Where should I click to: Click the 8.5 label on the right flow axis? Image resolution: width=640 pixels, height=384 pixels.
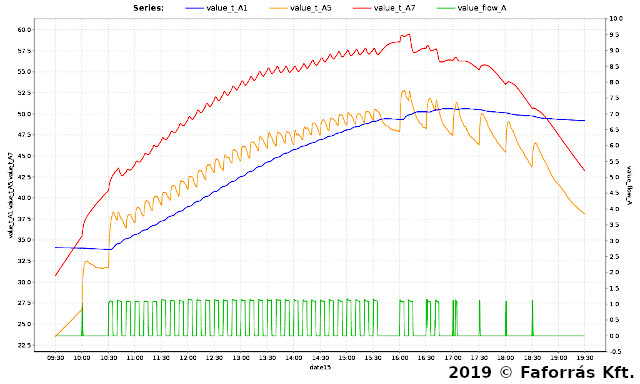[615, 67]
